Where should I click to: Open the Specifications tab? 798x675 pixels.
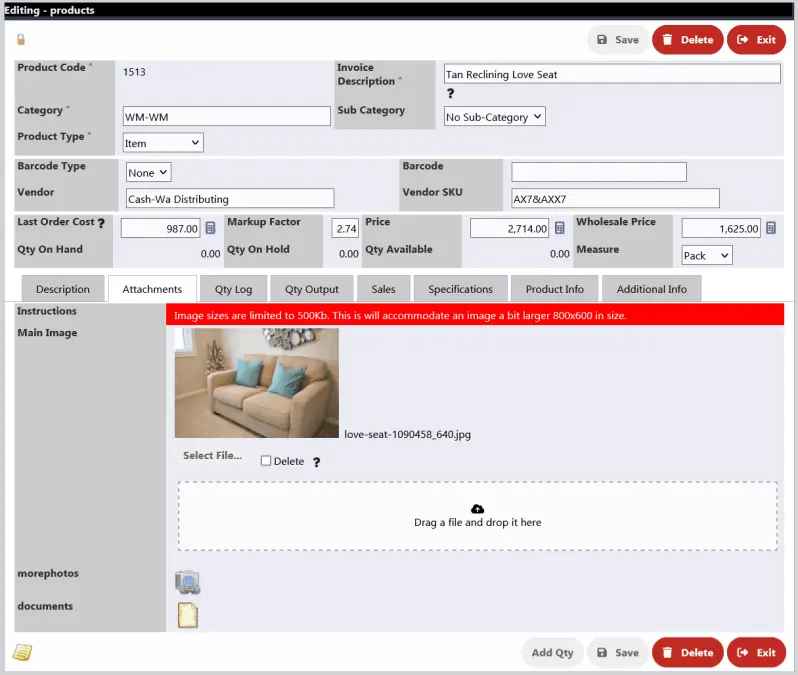pyautogui.click(x=460, y=289)
